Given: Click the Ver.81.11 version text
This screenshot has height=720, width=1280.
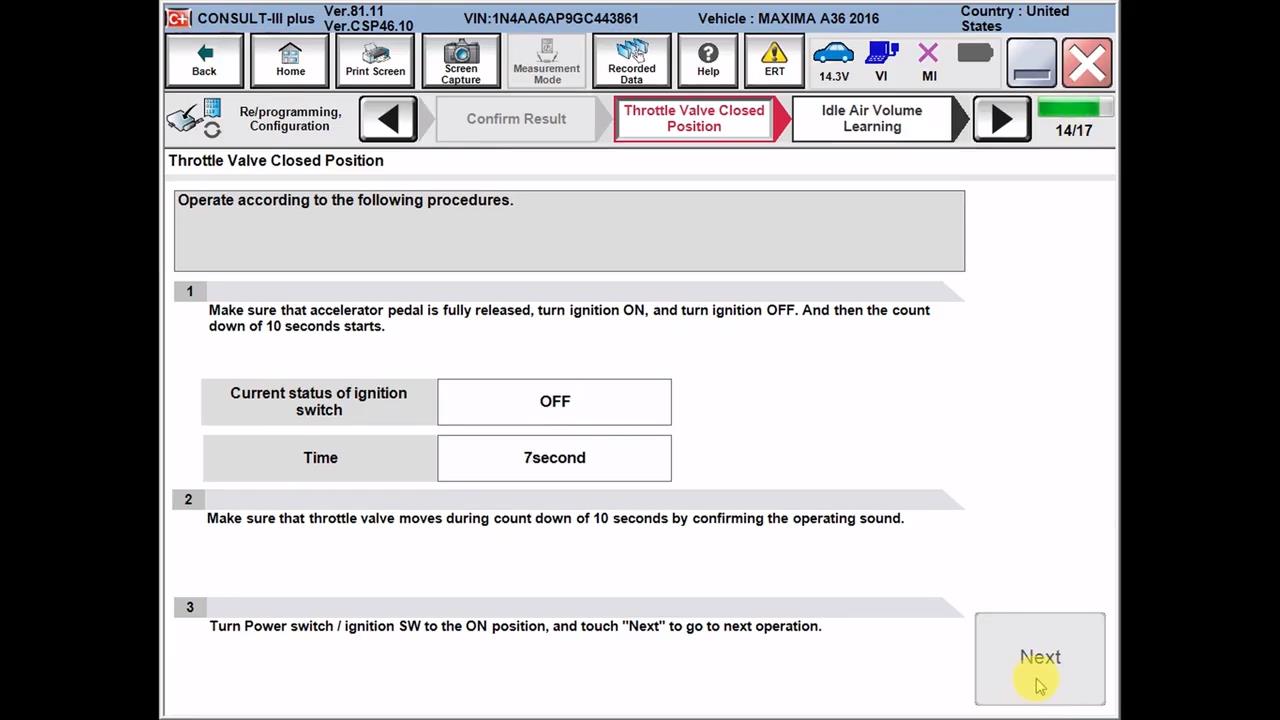Looking at the screenshot, I should 354,11.
